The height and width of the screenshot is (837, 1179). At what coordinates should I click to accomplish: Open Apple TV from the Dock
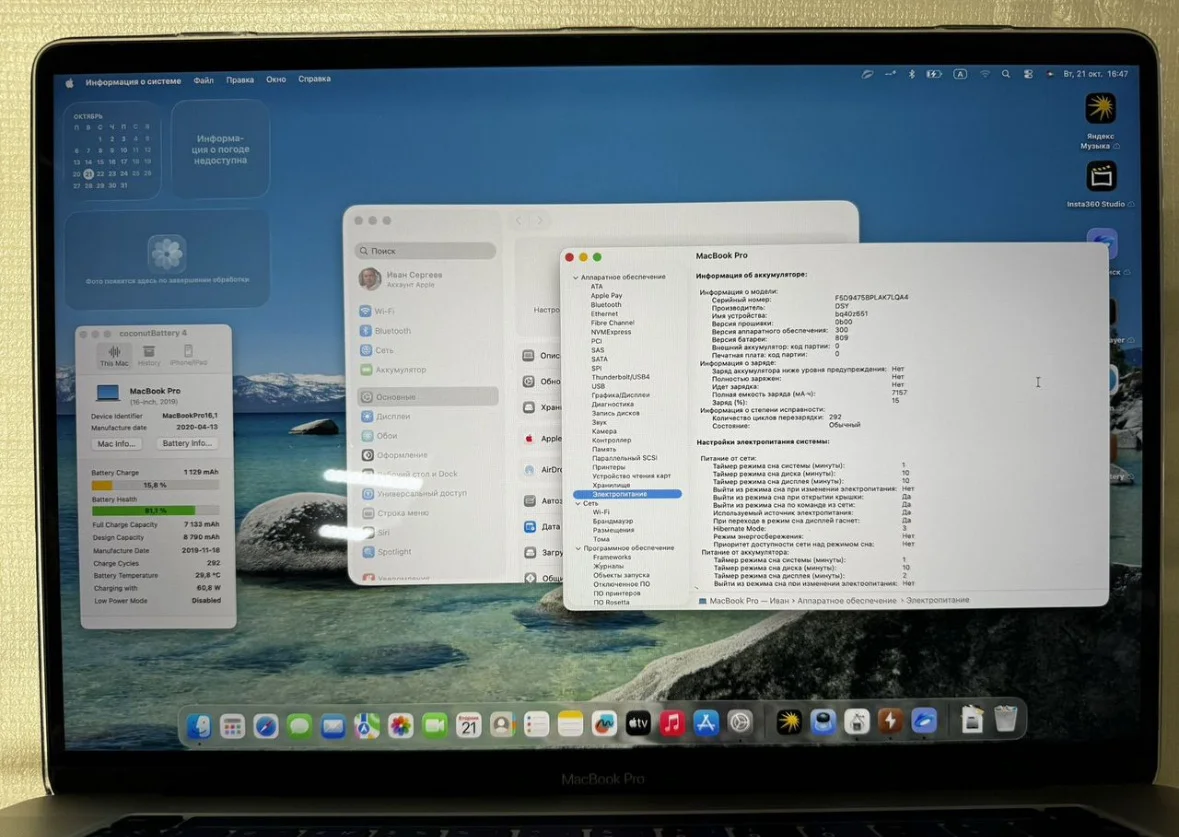638,724
